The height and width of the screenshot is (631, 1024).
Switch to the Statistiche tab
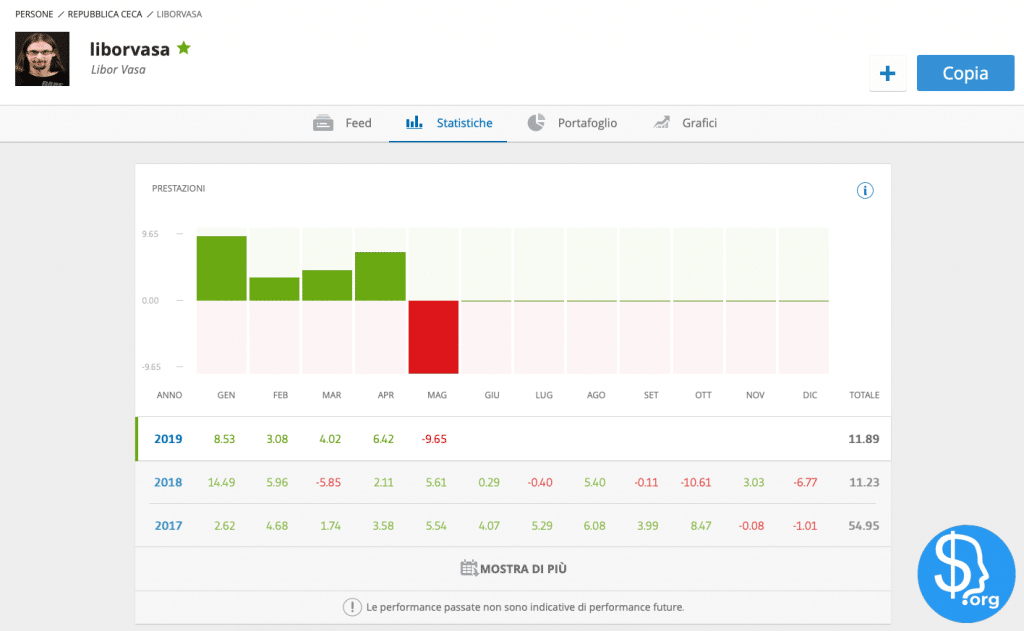coord(448,123)
